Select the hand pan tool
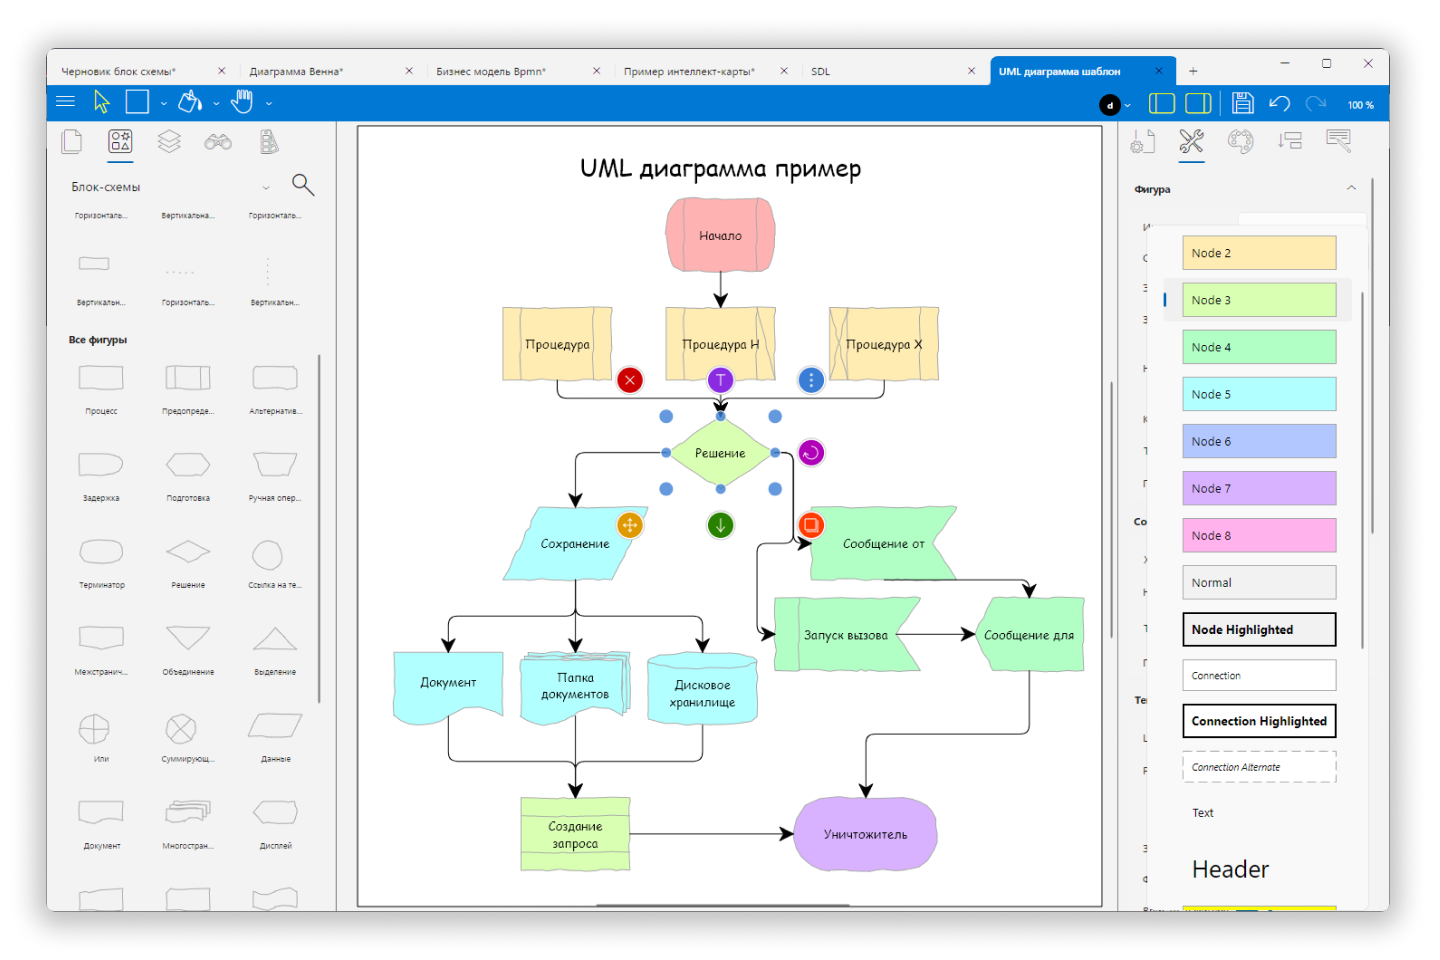This screenshot has width=1440, height=960. (242, 101)
